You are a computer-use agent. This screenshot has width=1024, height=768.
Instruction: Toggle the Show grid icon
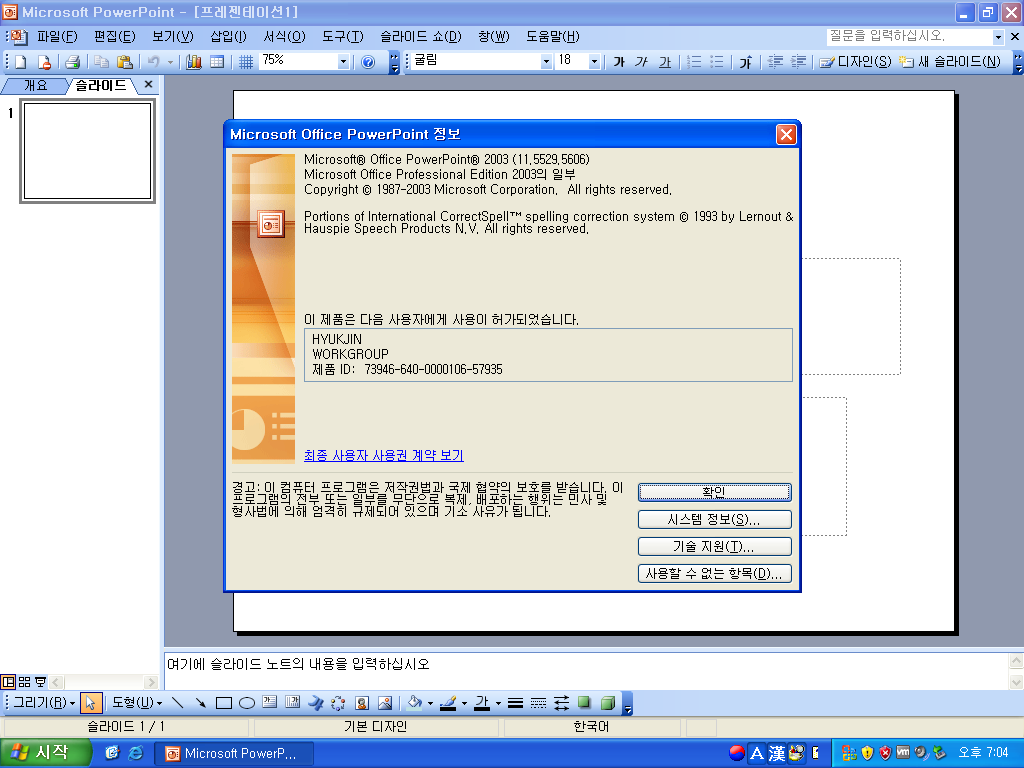point(246,62)
